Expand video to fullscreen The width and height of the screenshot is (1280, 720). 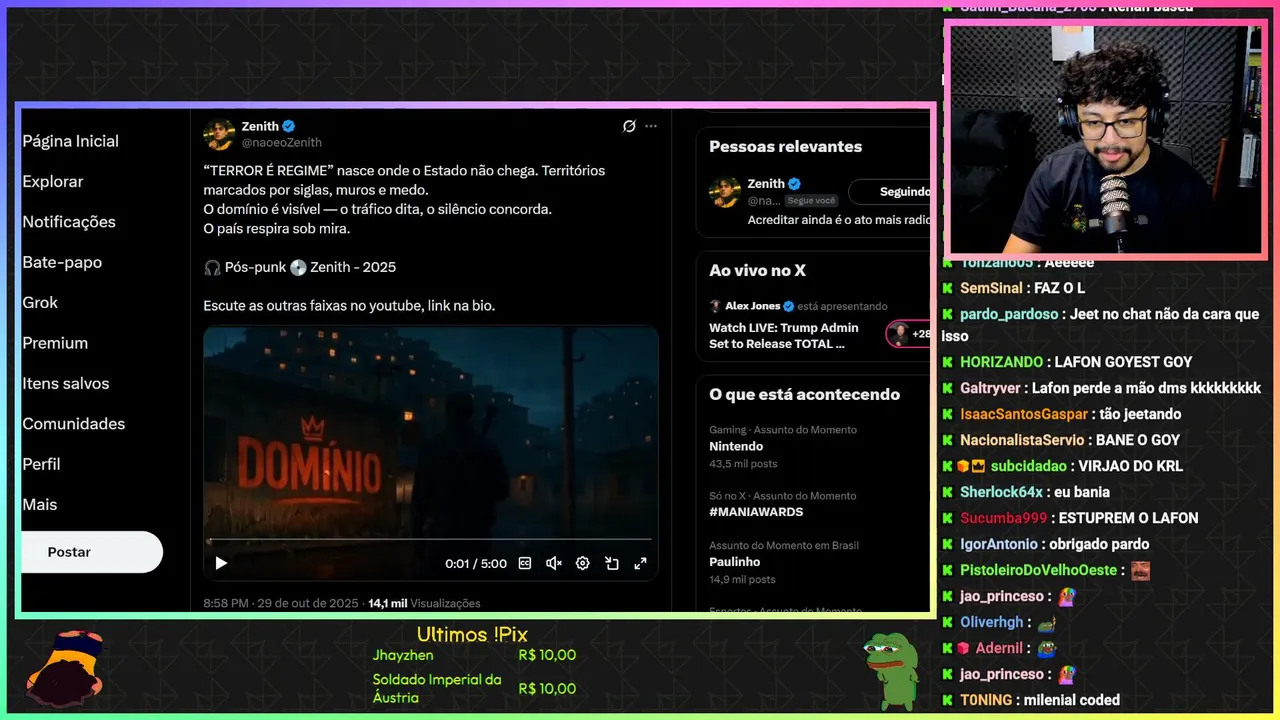641,563
